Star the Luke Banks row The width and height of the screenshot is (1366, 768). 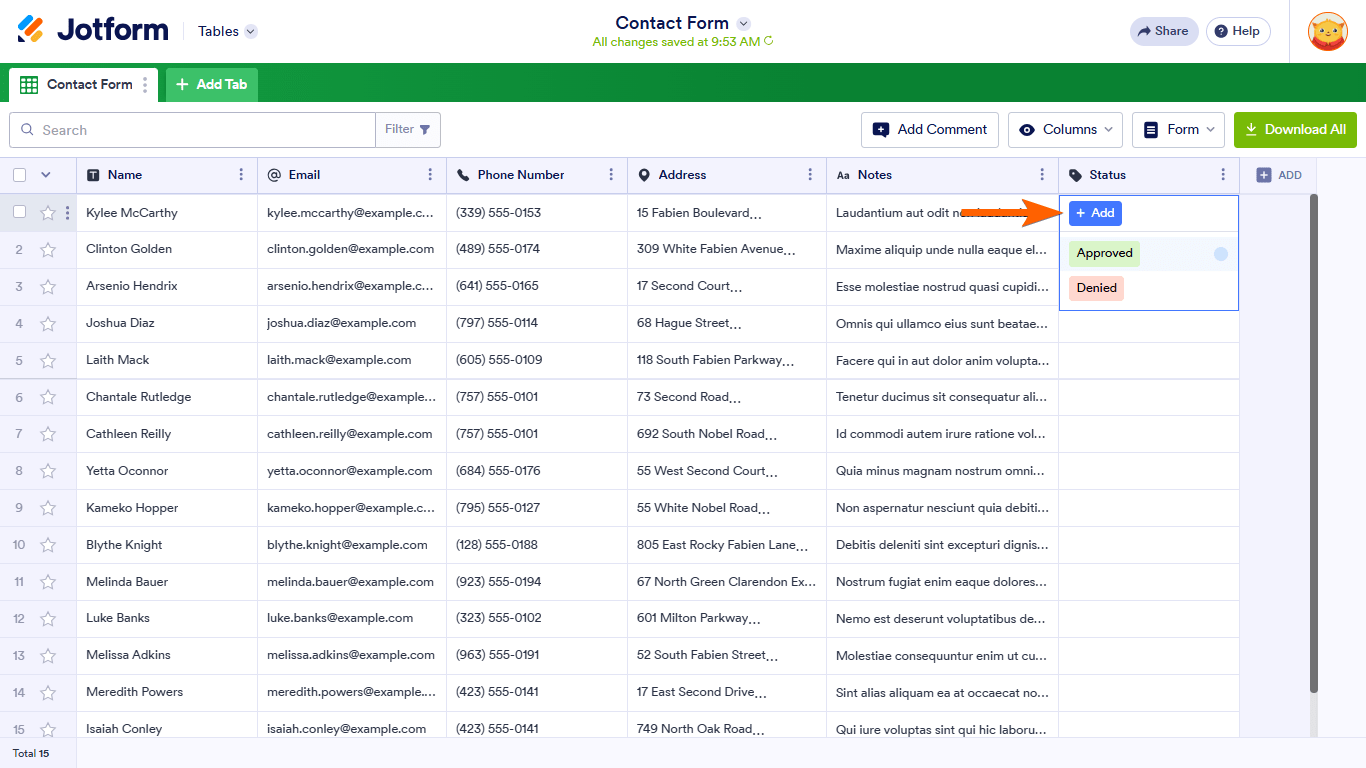[x=48, y=620]
